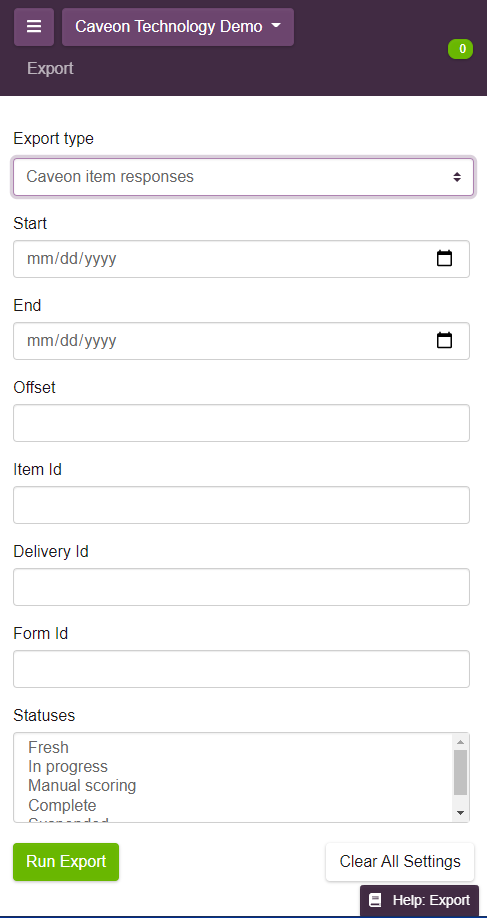487x918 pixels.
Task: Focus the Item Id input field
Action: 241,505
